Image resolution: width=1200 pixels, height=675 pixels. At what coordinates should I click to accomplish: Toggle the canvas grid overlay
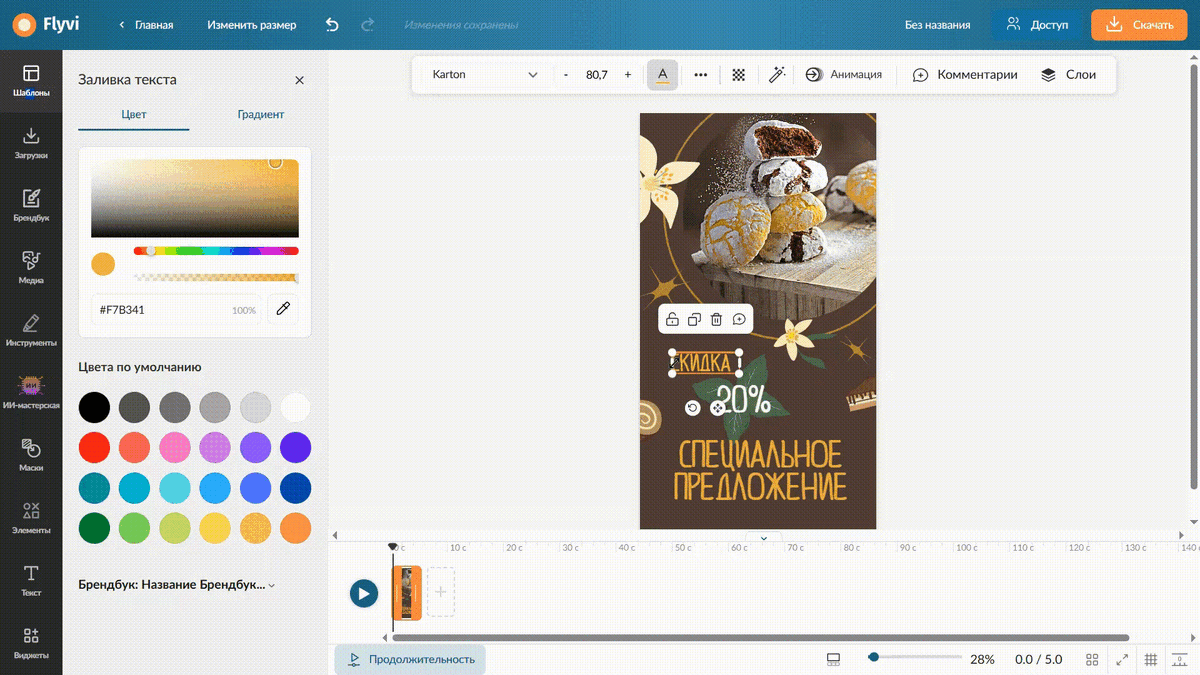1151,660
